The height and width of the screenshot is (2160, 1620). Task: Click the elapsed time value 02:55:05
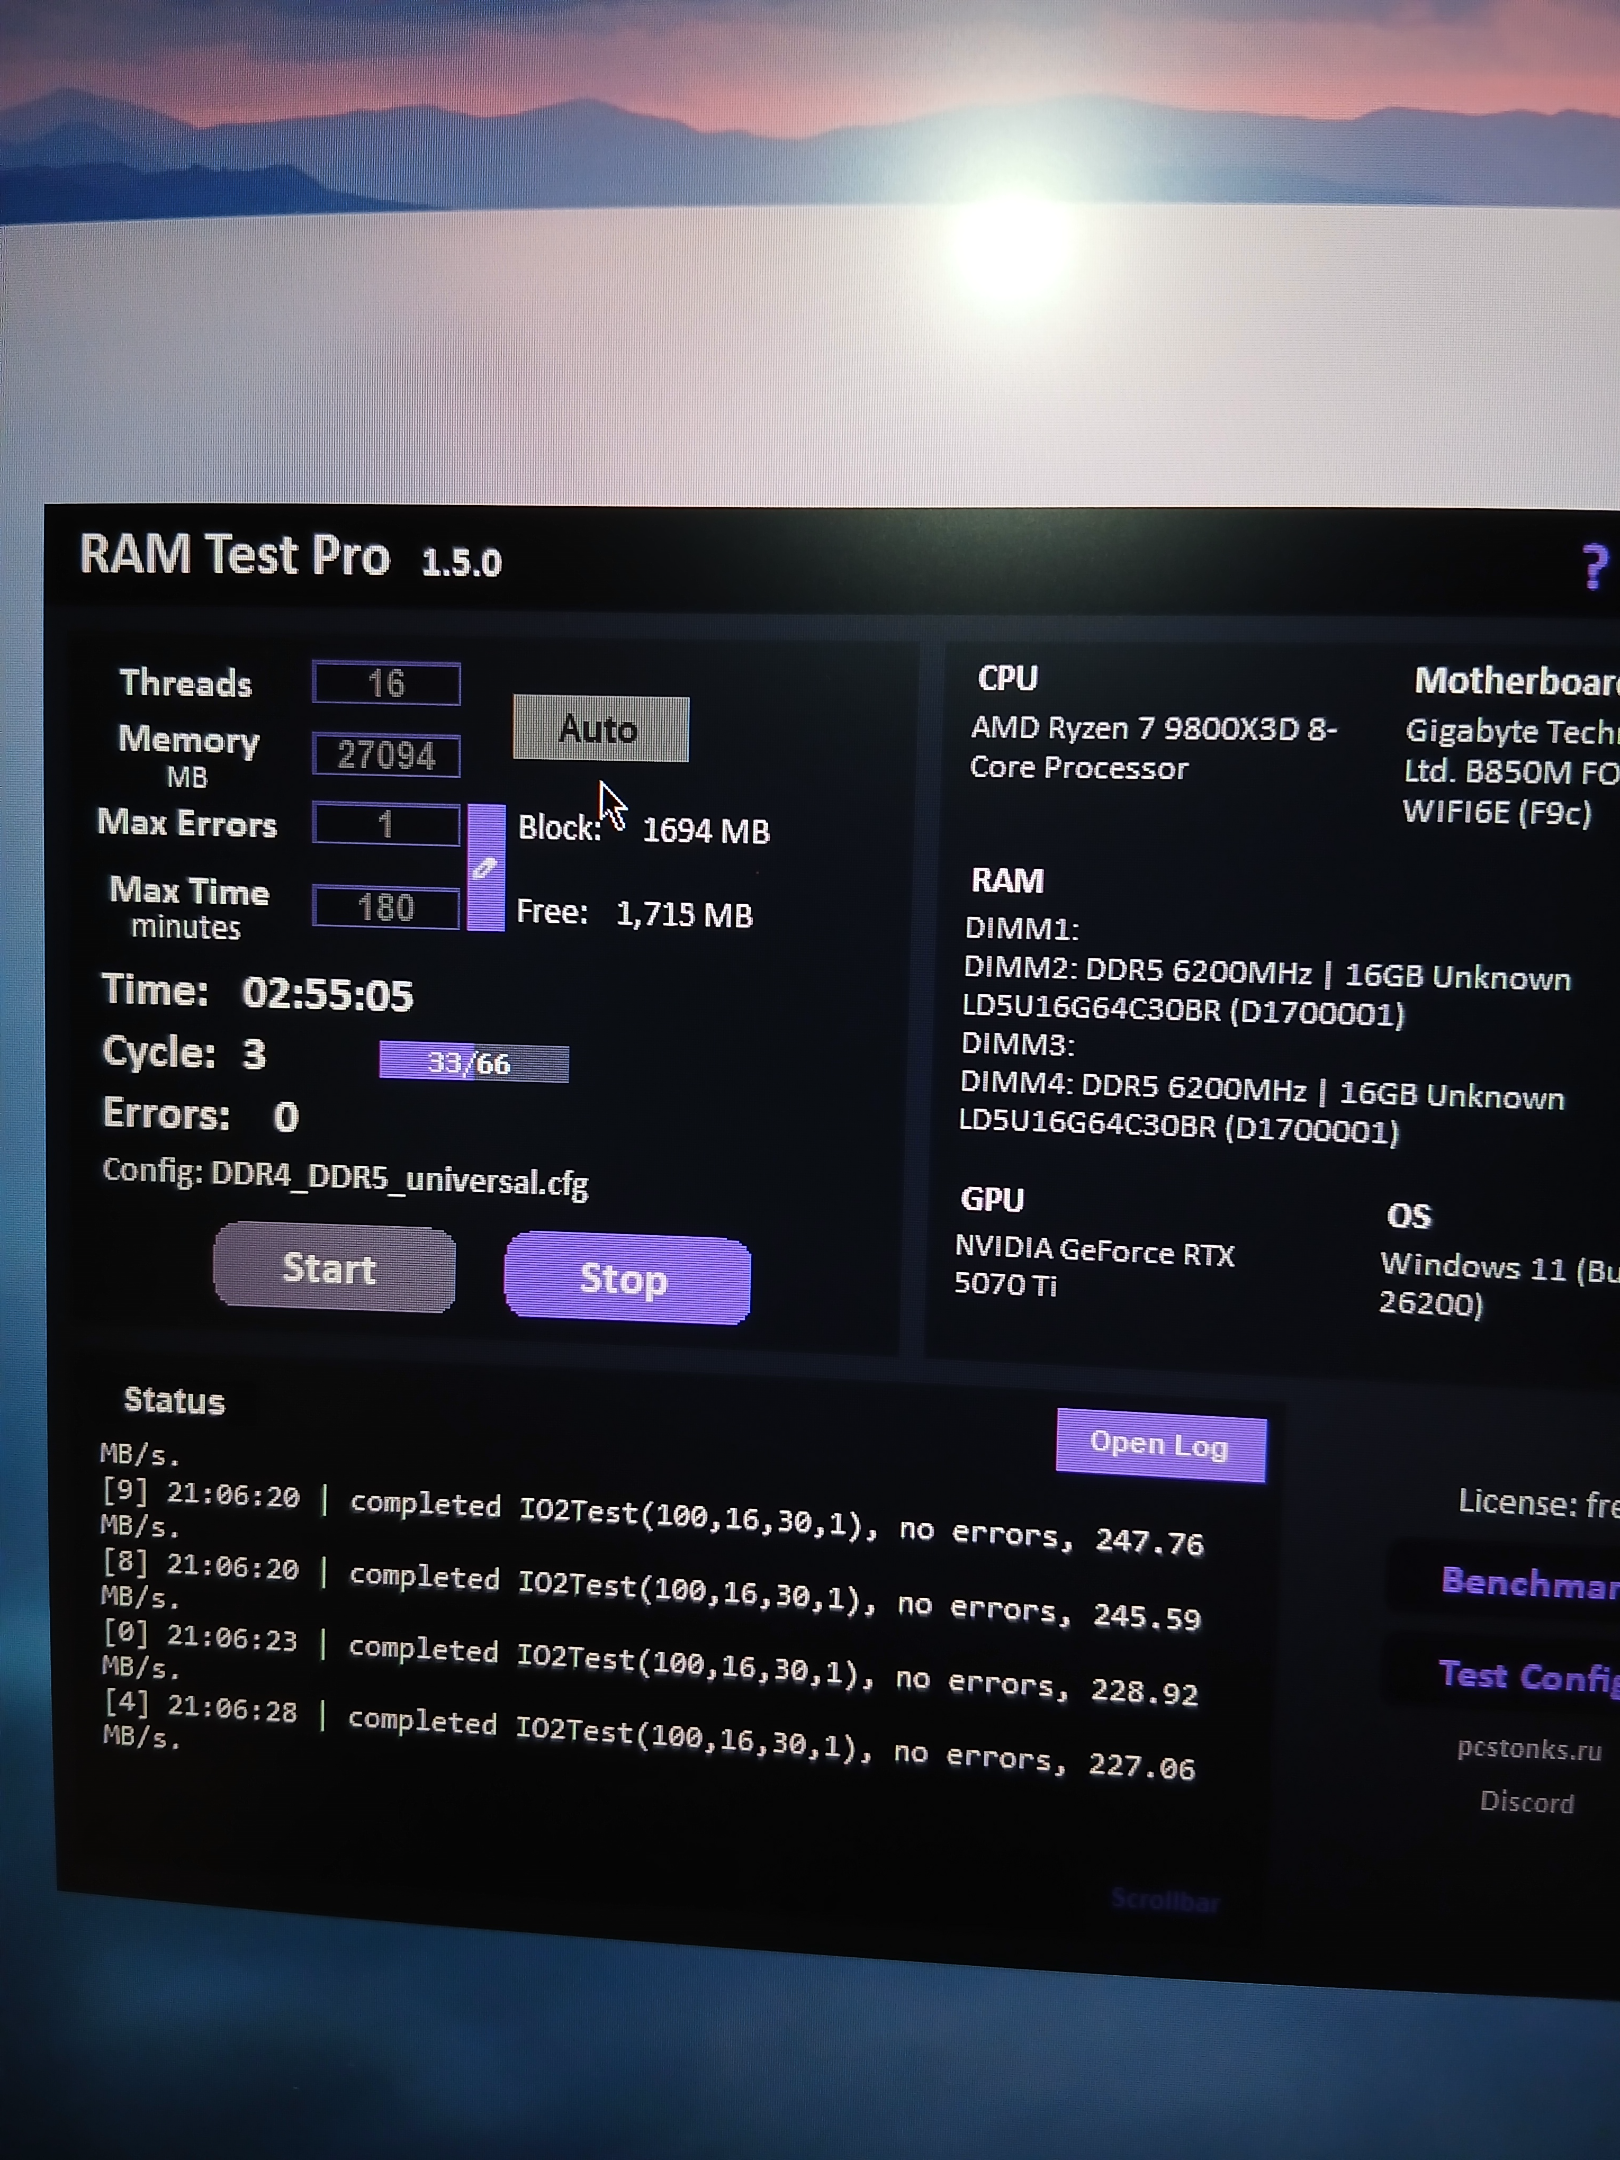point(327,995)
